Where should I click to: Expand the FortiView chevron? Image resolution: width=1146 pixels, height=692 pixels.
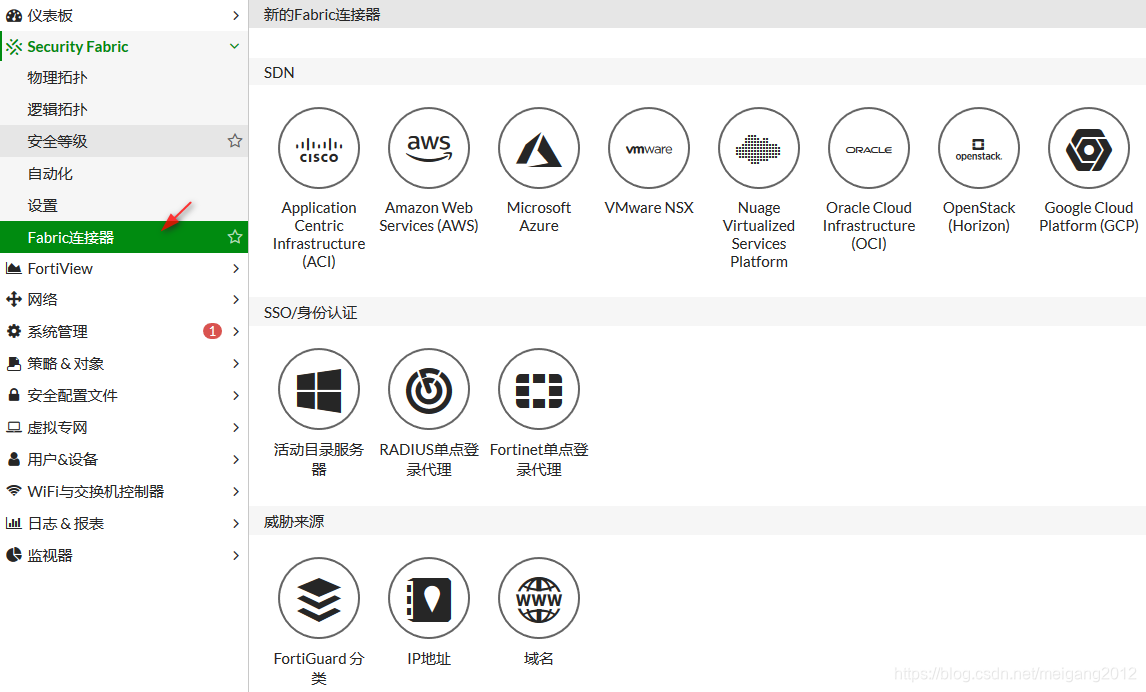pyautogui.click(x=235, y=268)
